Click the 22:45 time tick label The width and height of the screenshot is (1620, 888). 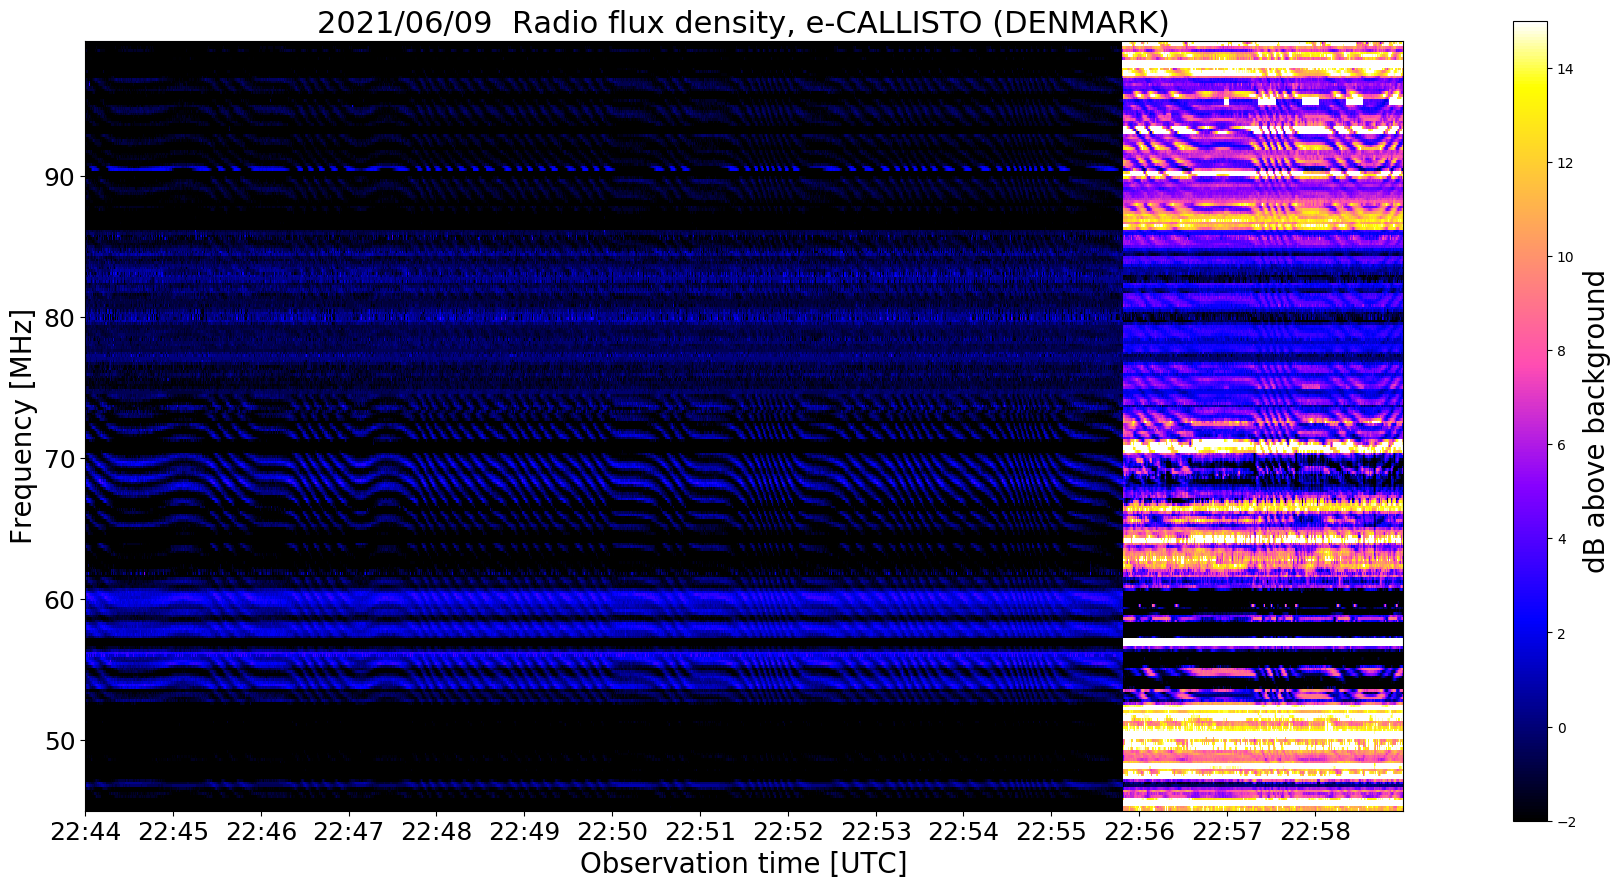pyautogui.click(x=173, y=831)
